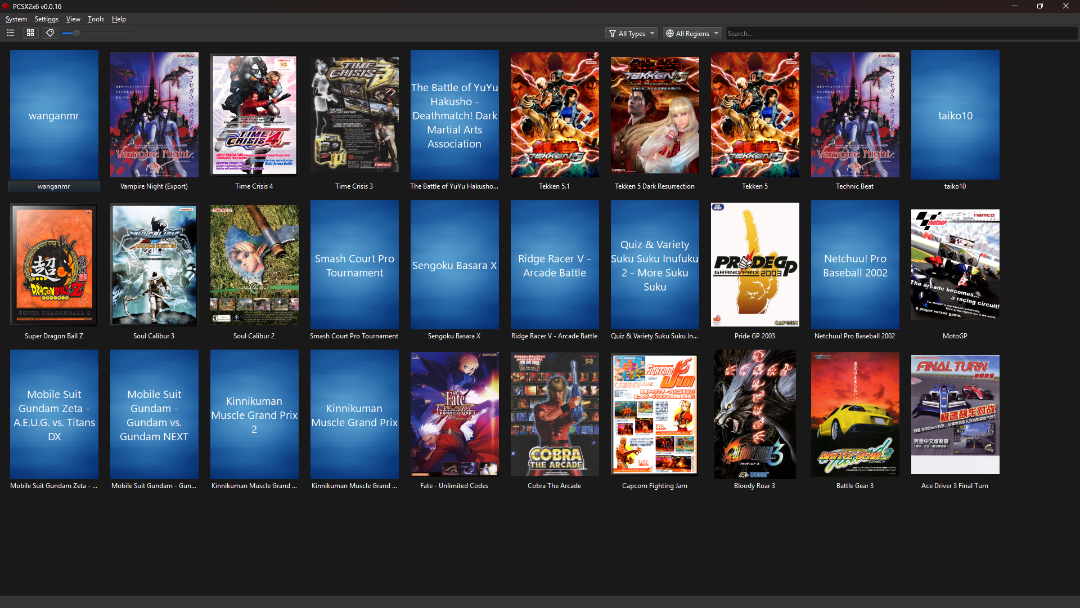The width and height of the screenshot is (1080, 608).
Task: Select the Soul Calibur 3 cover
Action: tap(154, 265)
